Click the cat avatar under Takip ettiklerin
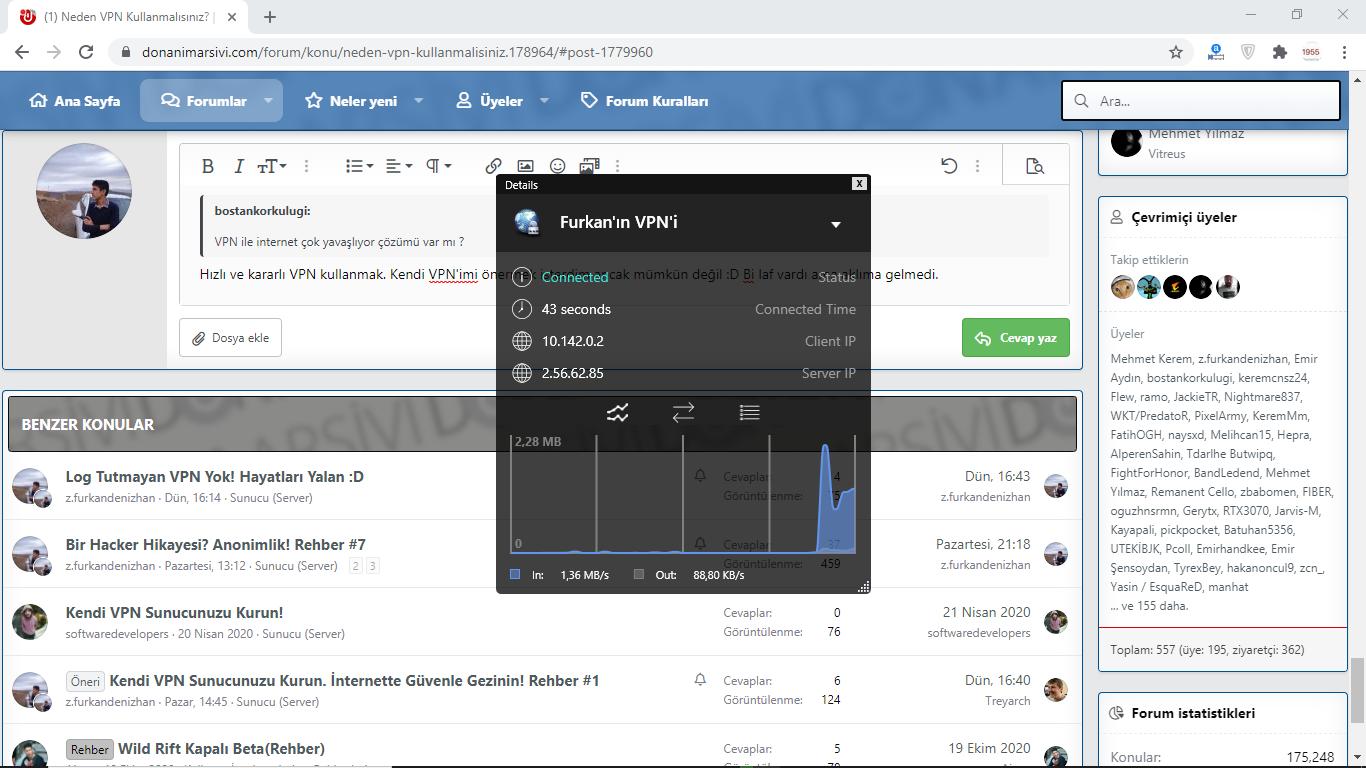This screenshot has height=768, width=1366. click(1124, 287)
